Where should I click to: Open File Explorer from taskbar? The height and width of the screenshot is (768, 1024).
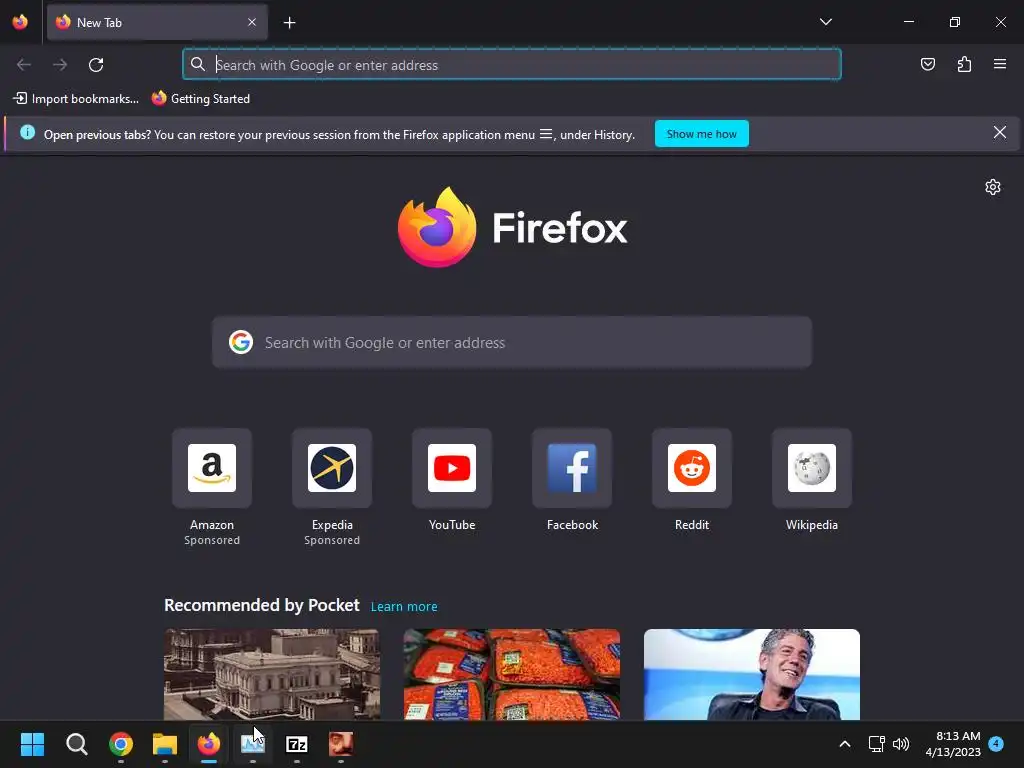(x=165, y=744)
